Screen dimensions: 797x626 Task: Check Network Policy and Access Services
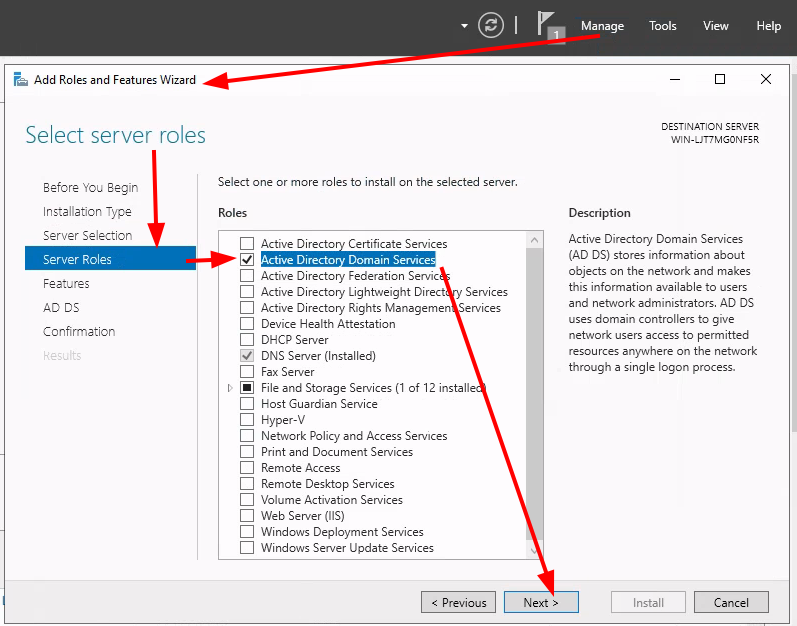click(247, 435)
